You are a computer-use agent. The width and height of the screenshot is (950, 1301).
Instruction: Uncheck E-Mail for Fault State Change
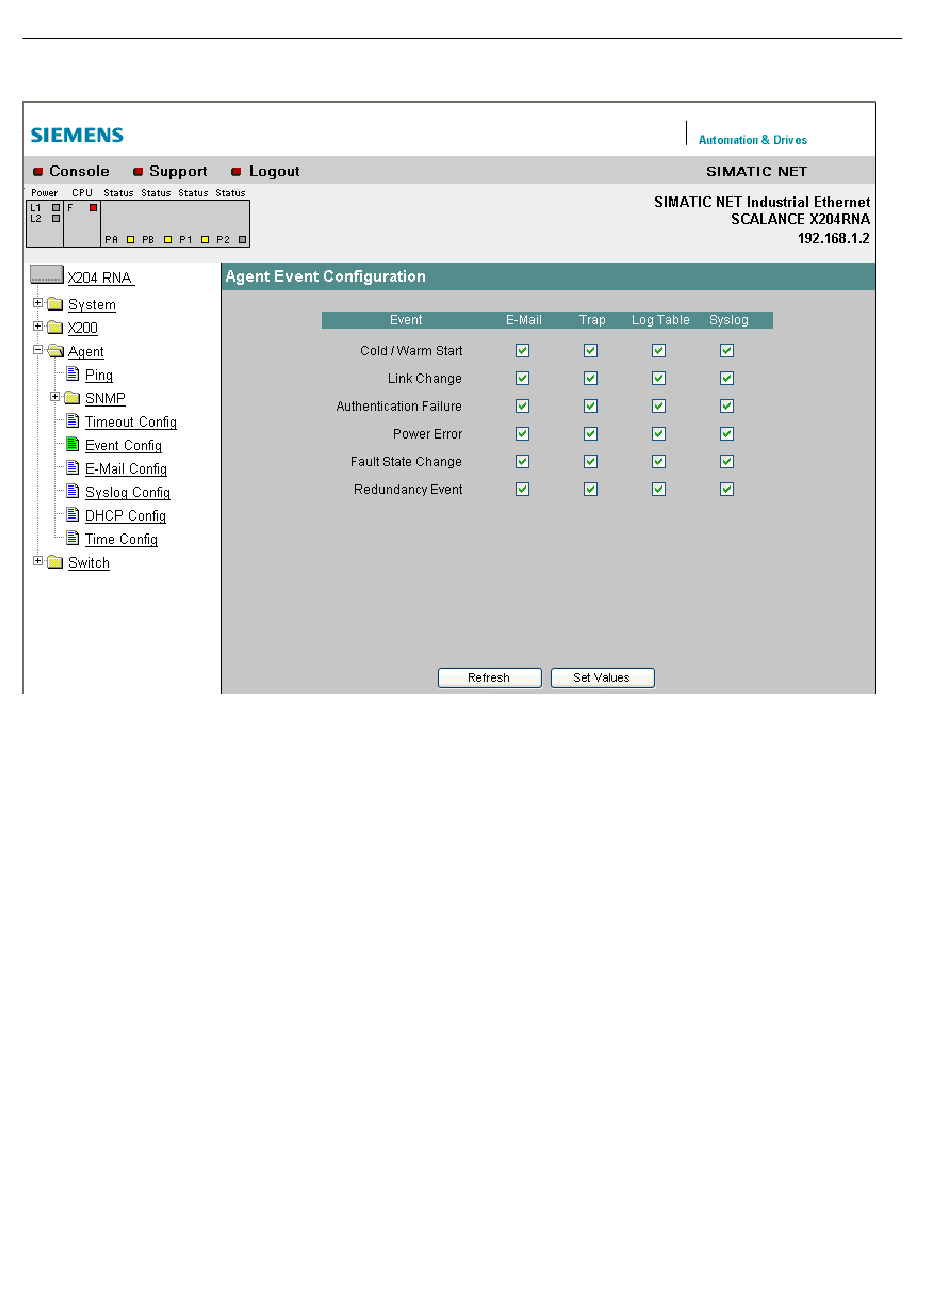522,461
